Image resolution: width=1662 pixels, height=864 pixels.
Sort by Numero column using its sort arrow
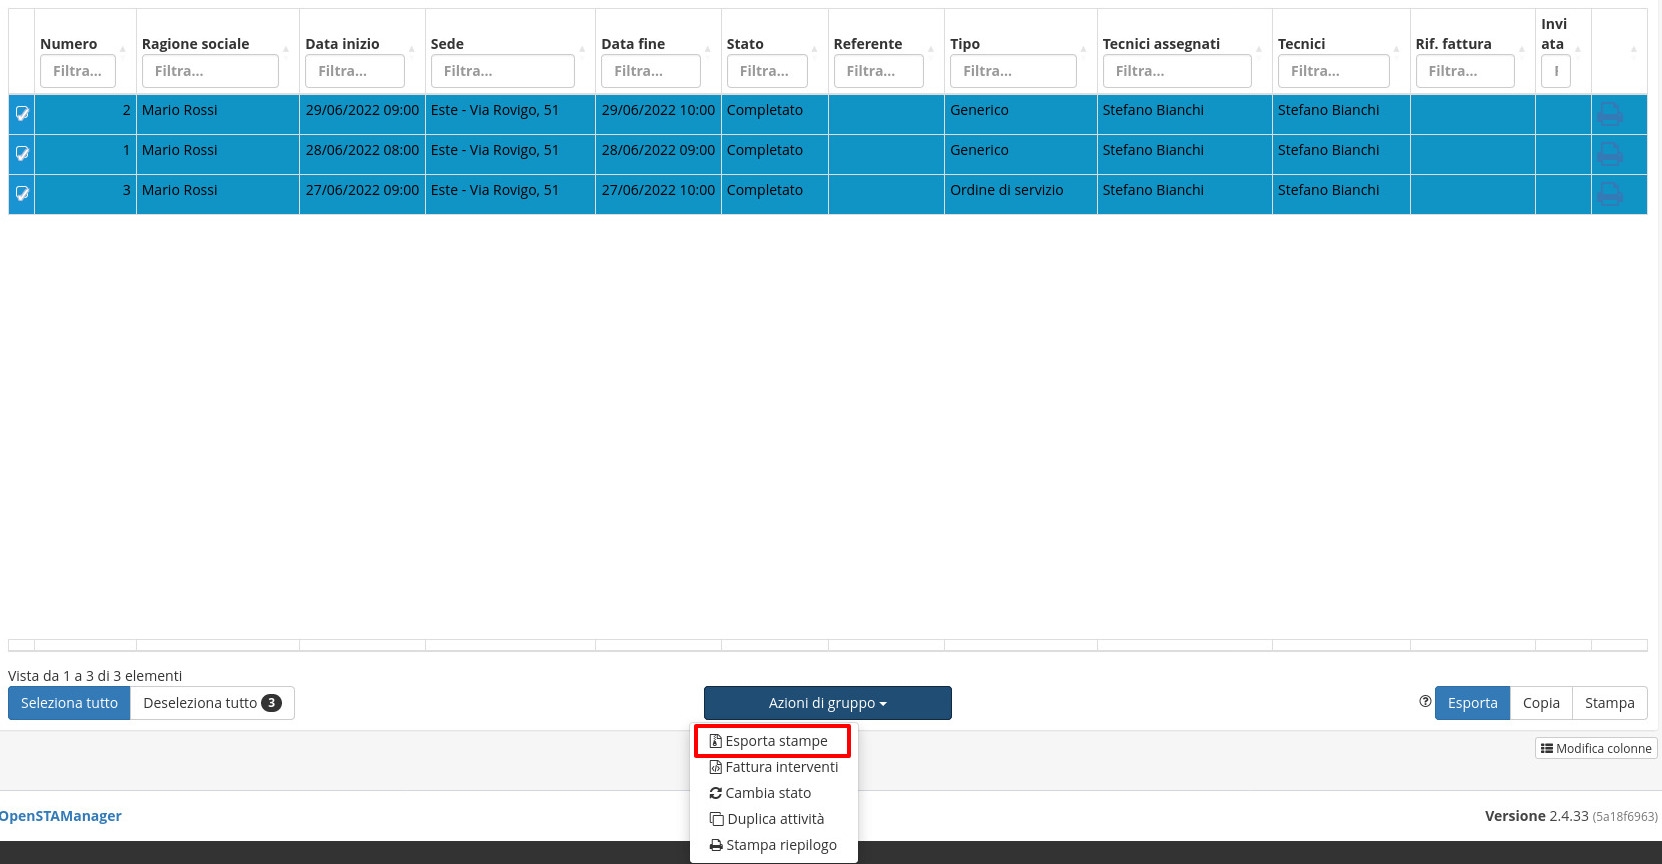(x=123, y=48)
